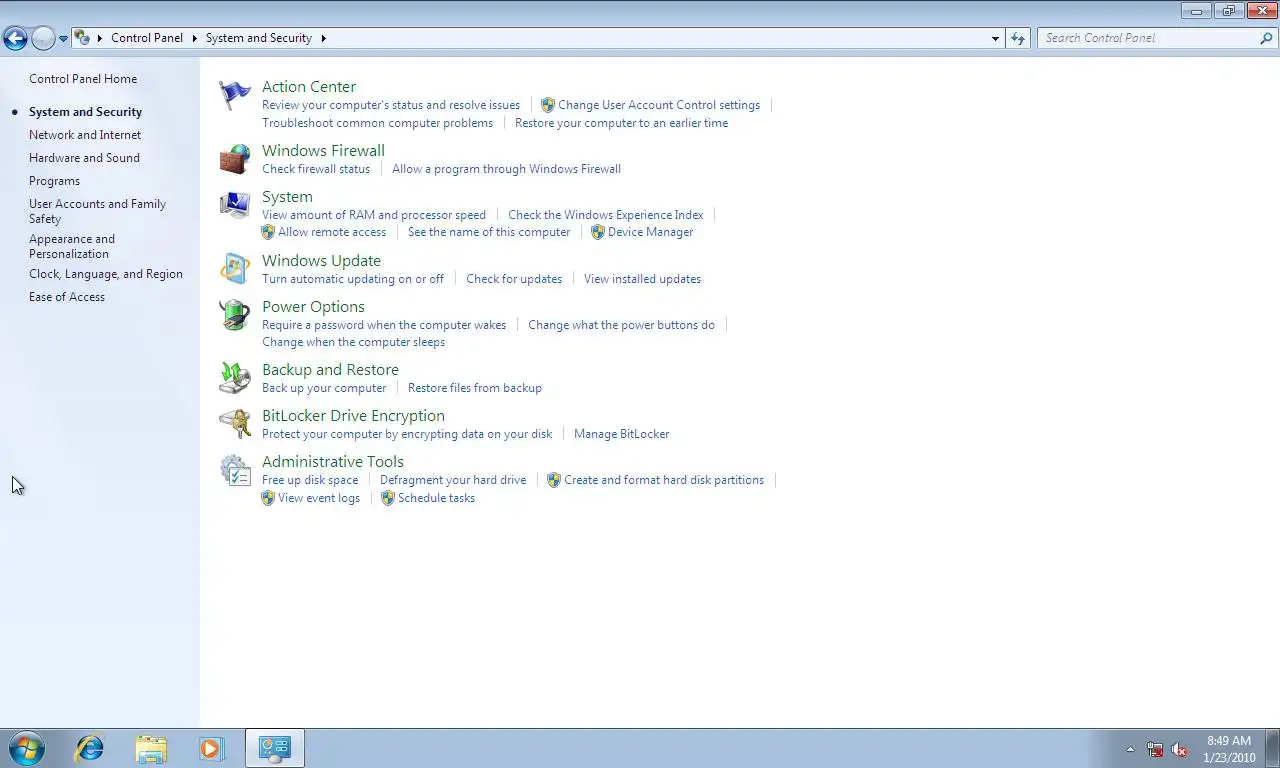This screenshot has height=768, width=1280.
Task: Click the Windows Update icon
Action: [x=235, y=268]
